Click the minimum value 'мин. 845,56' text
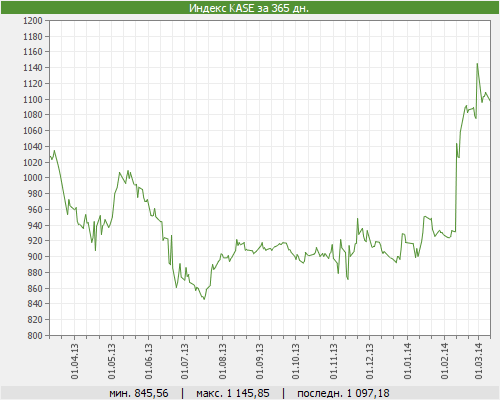This screenshot has height=400, width=500. tap(139, 393)
